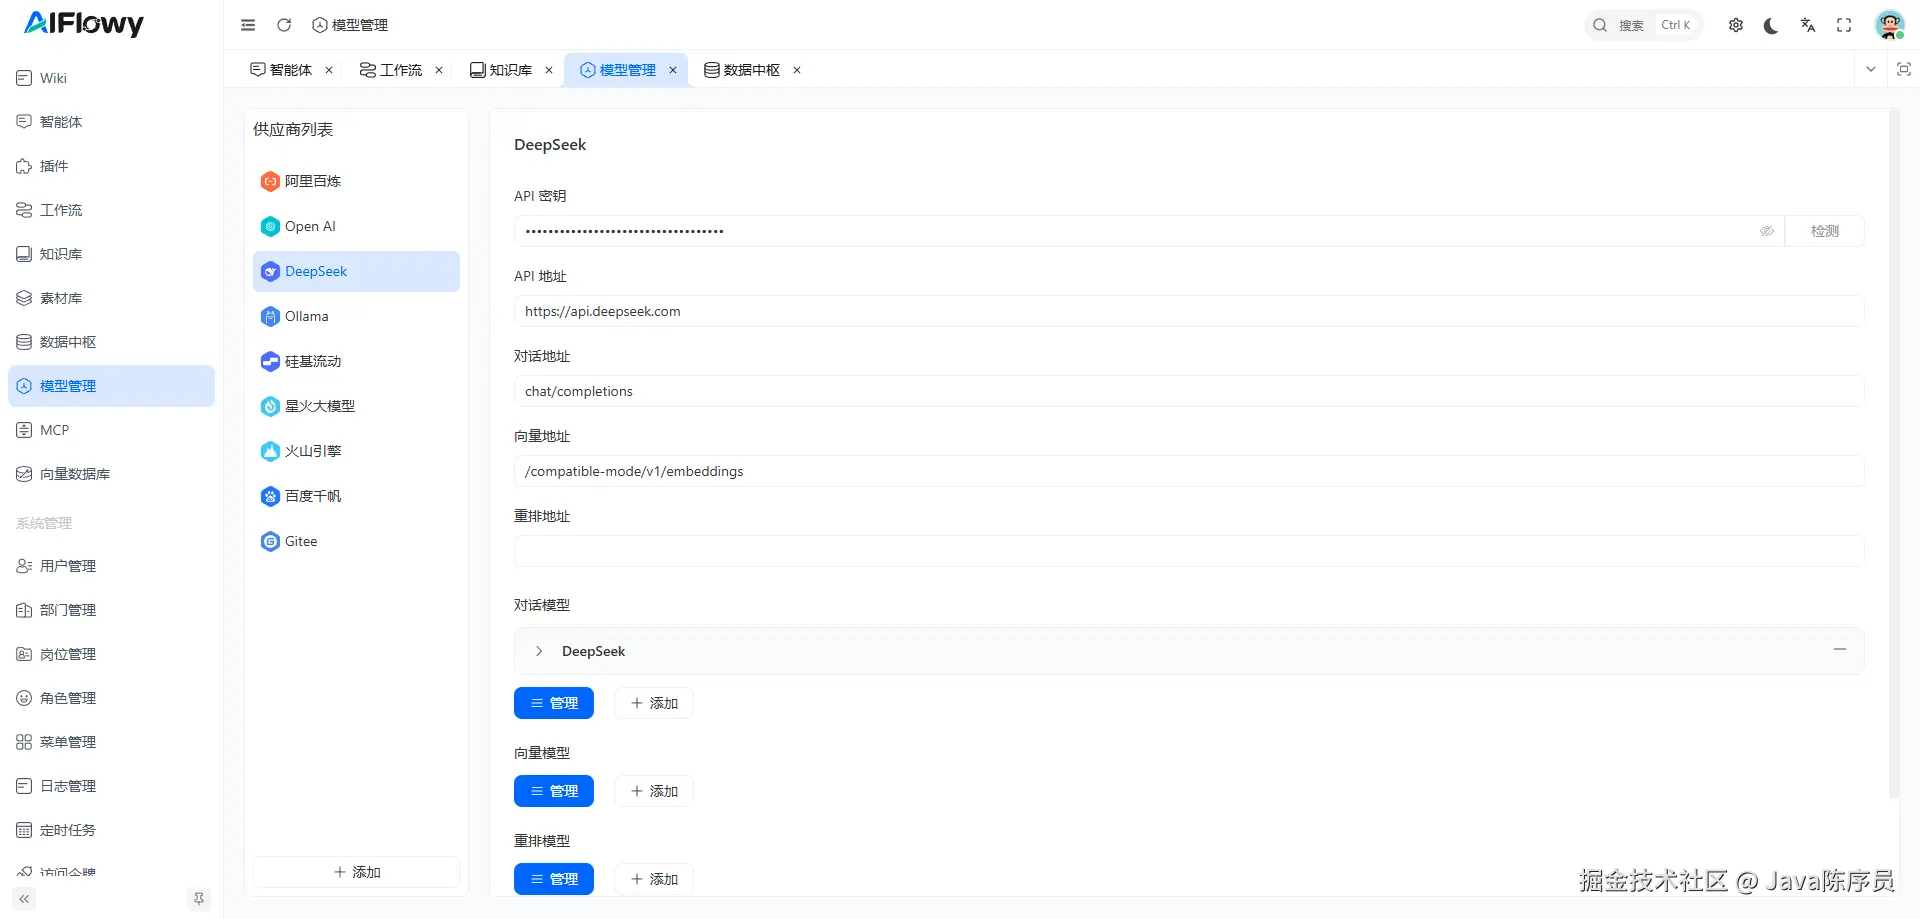1920x919 pixels.
Task: Open 知识库 in the sidebar
Action: tap(111, 254)
